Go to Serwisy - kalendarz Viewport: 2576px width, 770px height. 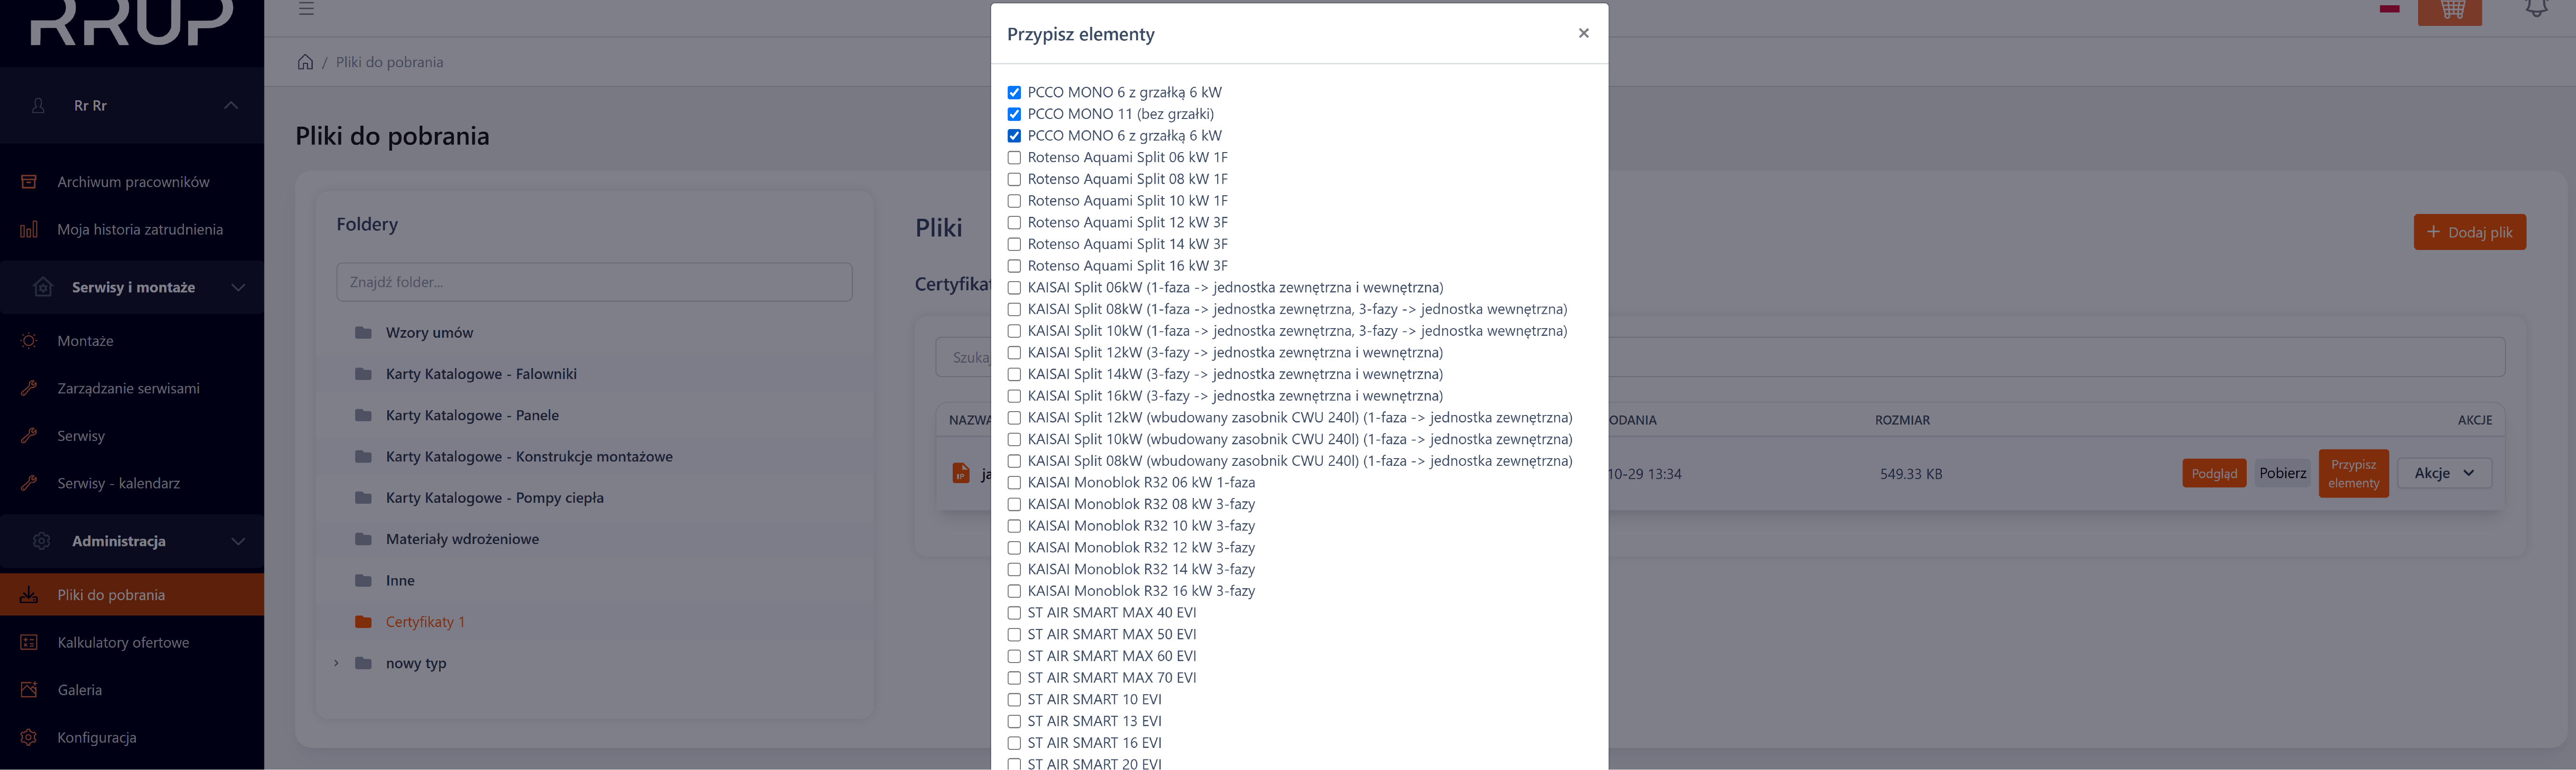click(118, 483)
